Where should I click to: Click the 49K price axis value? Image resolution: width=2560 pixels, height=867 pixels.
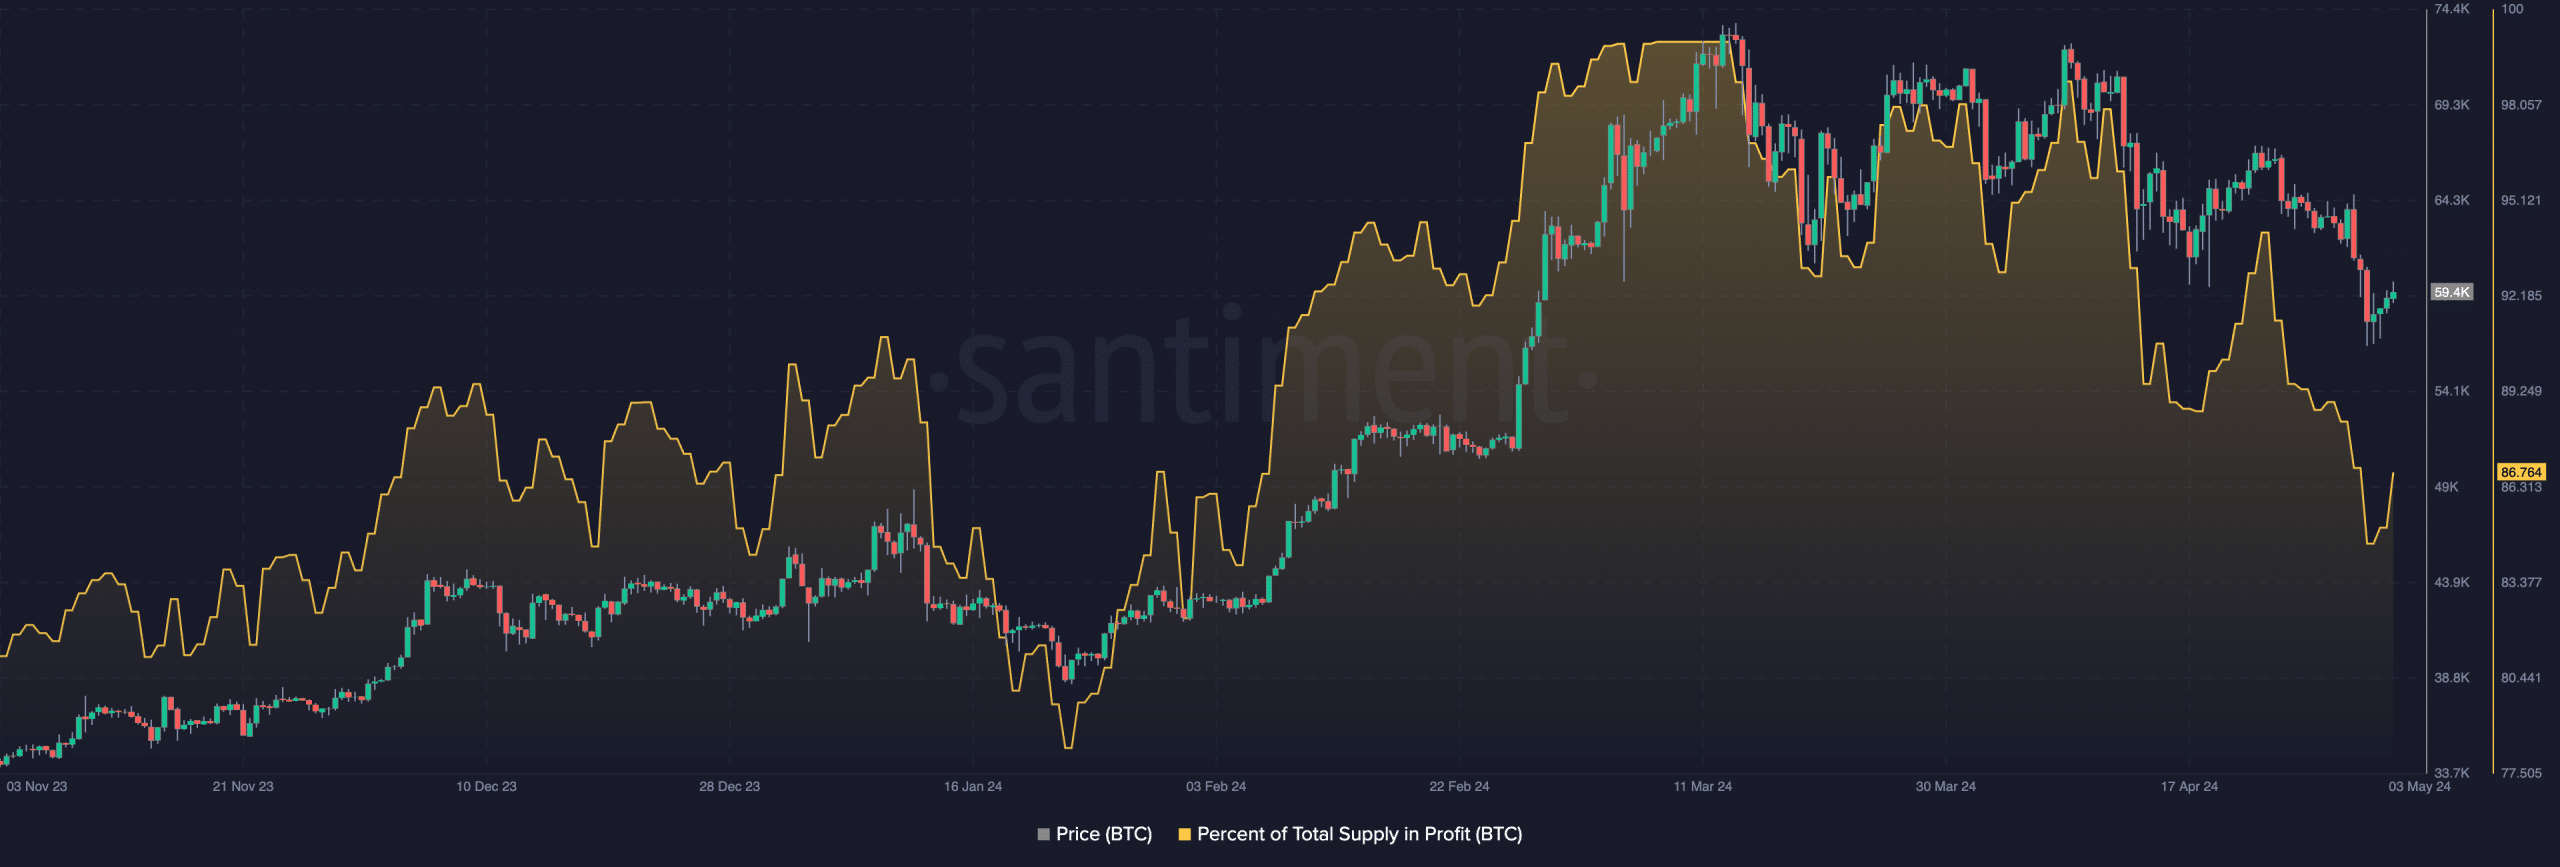coord(2447,487)
